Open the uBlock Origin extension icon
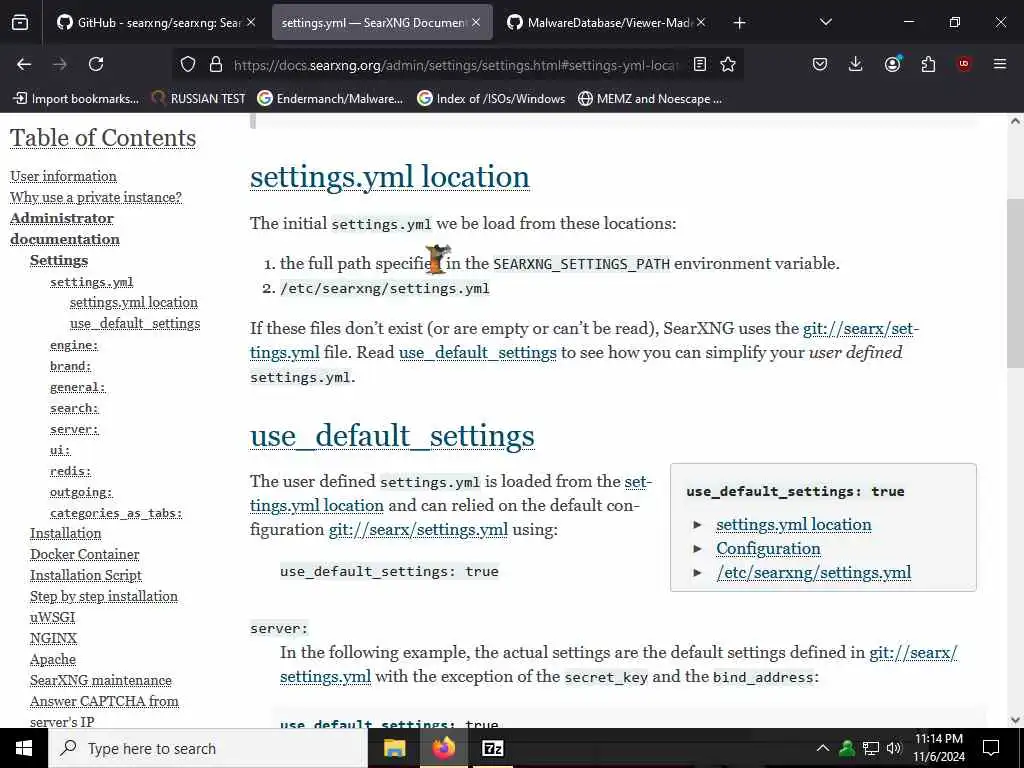The height and width of the screenshot is (768, 1024). (x=964, y=64)
